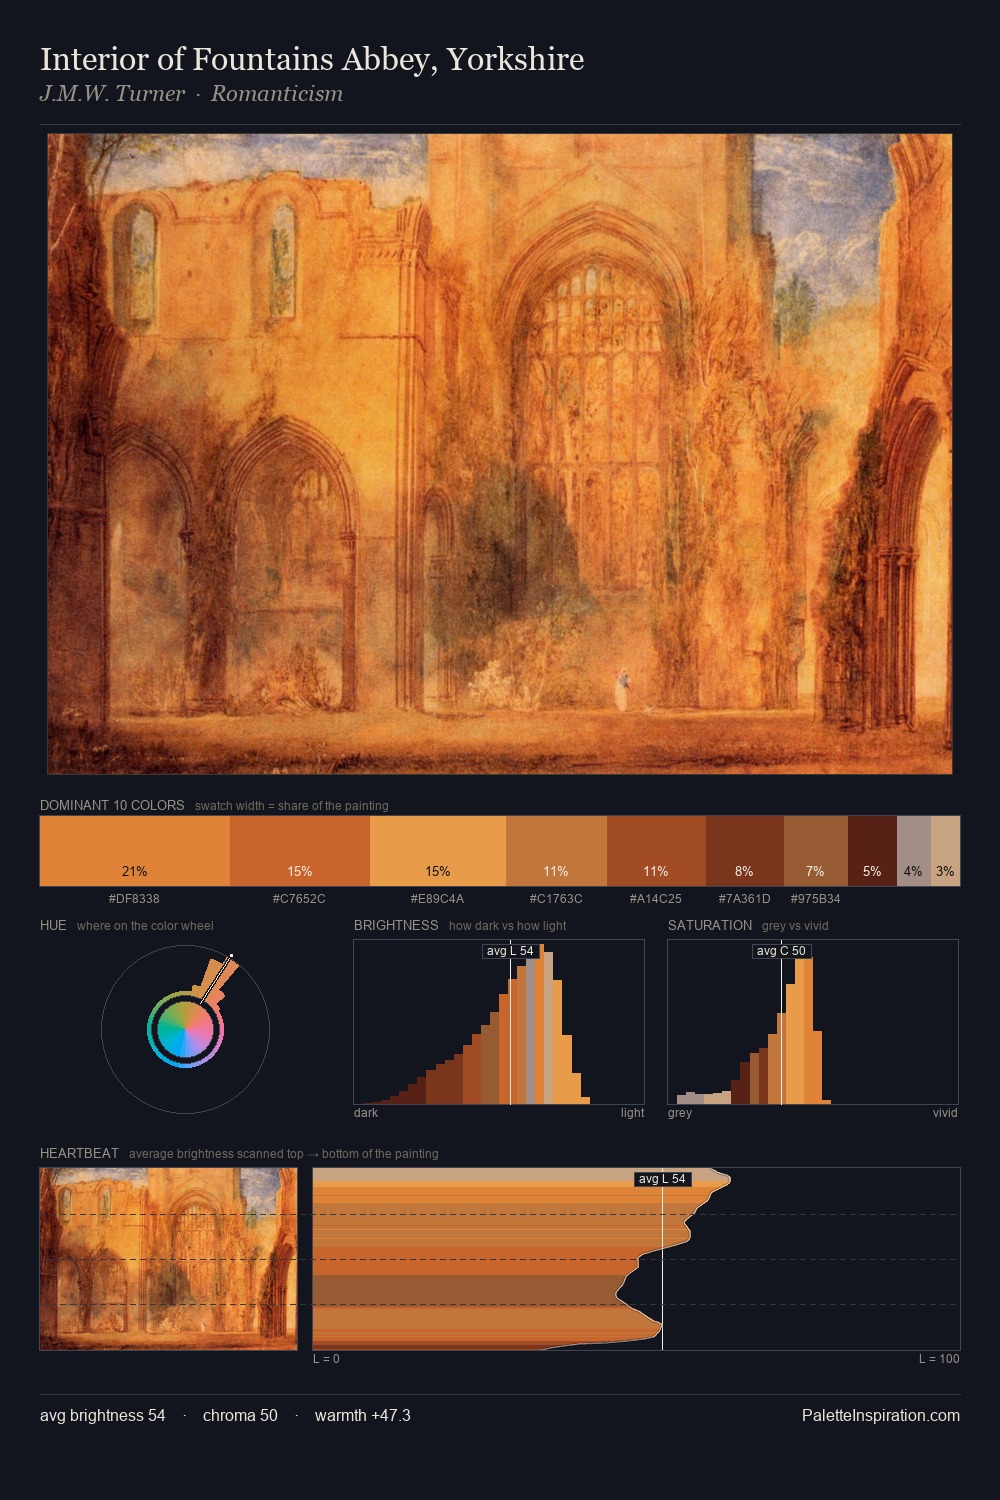
Task: Click the title 'Interior of Fountains Abbey, Yorkshire'
Action: pyautogui.click(x=312, y=59)
